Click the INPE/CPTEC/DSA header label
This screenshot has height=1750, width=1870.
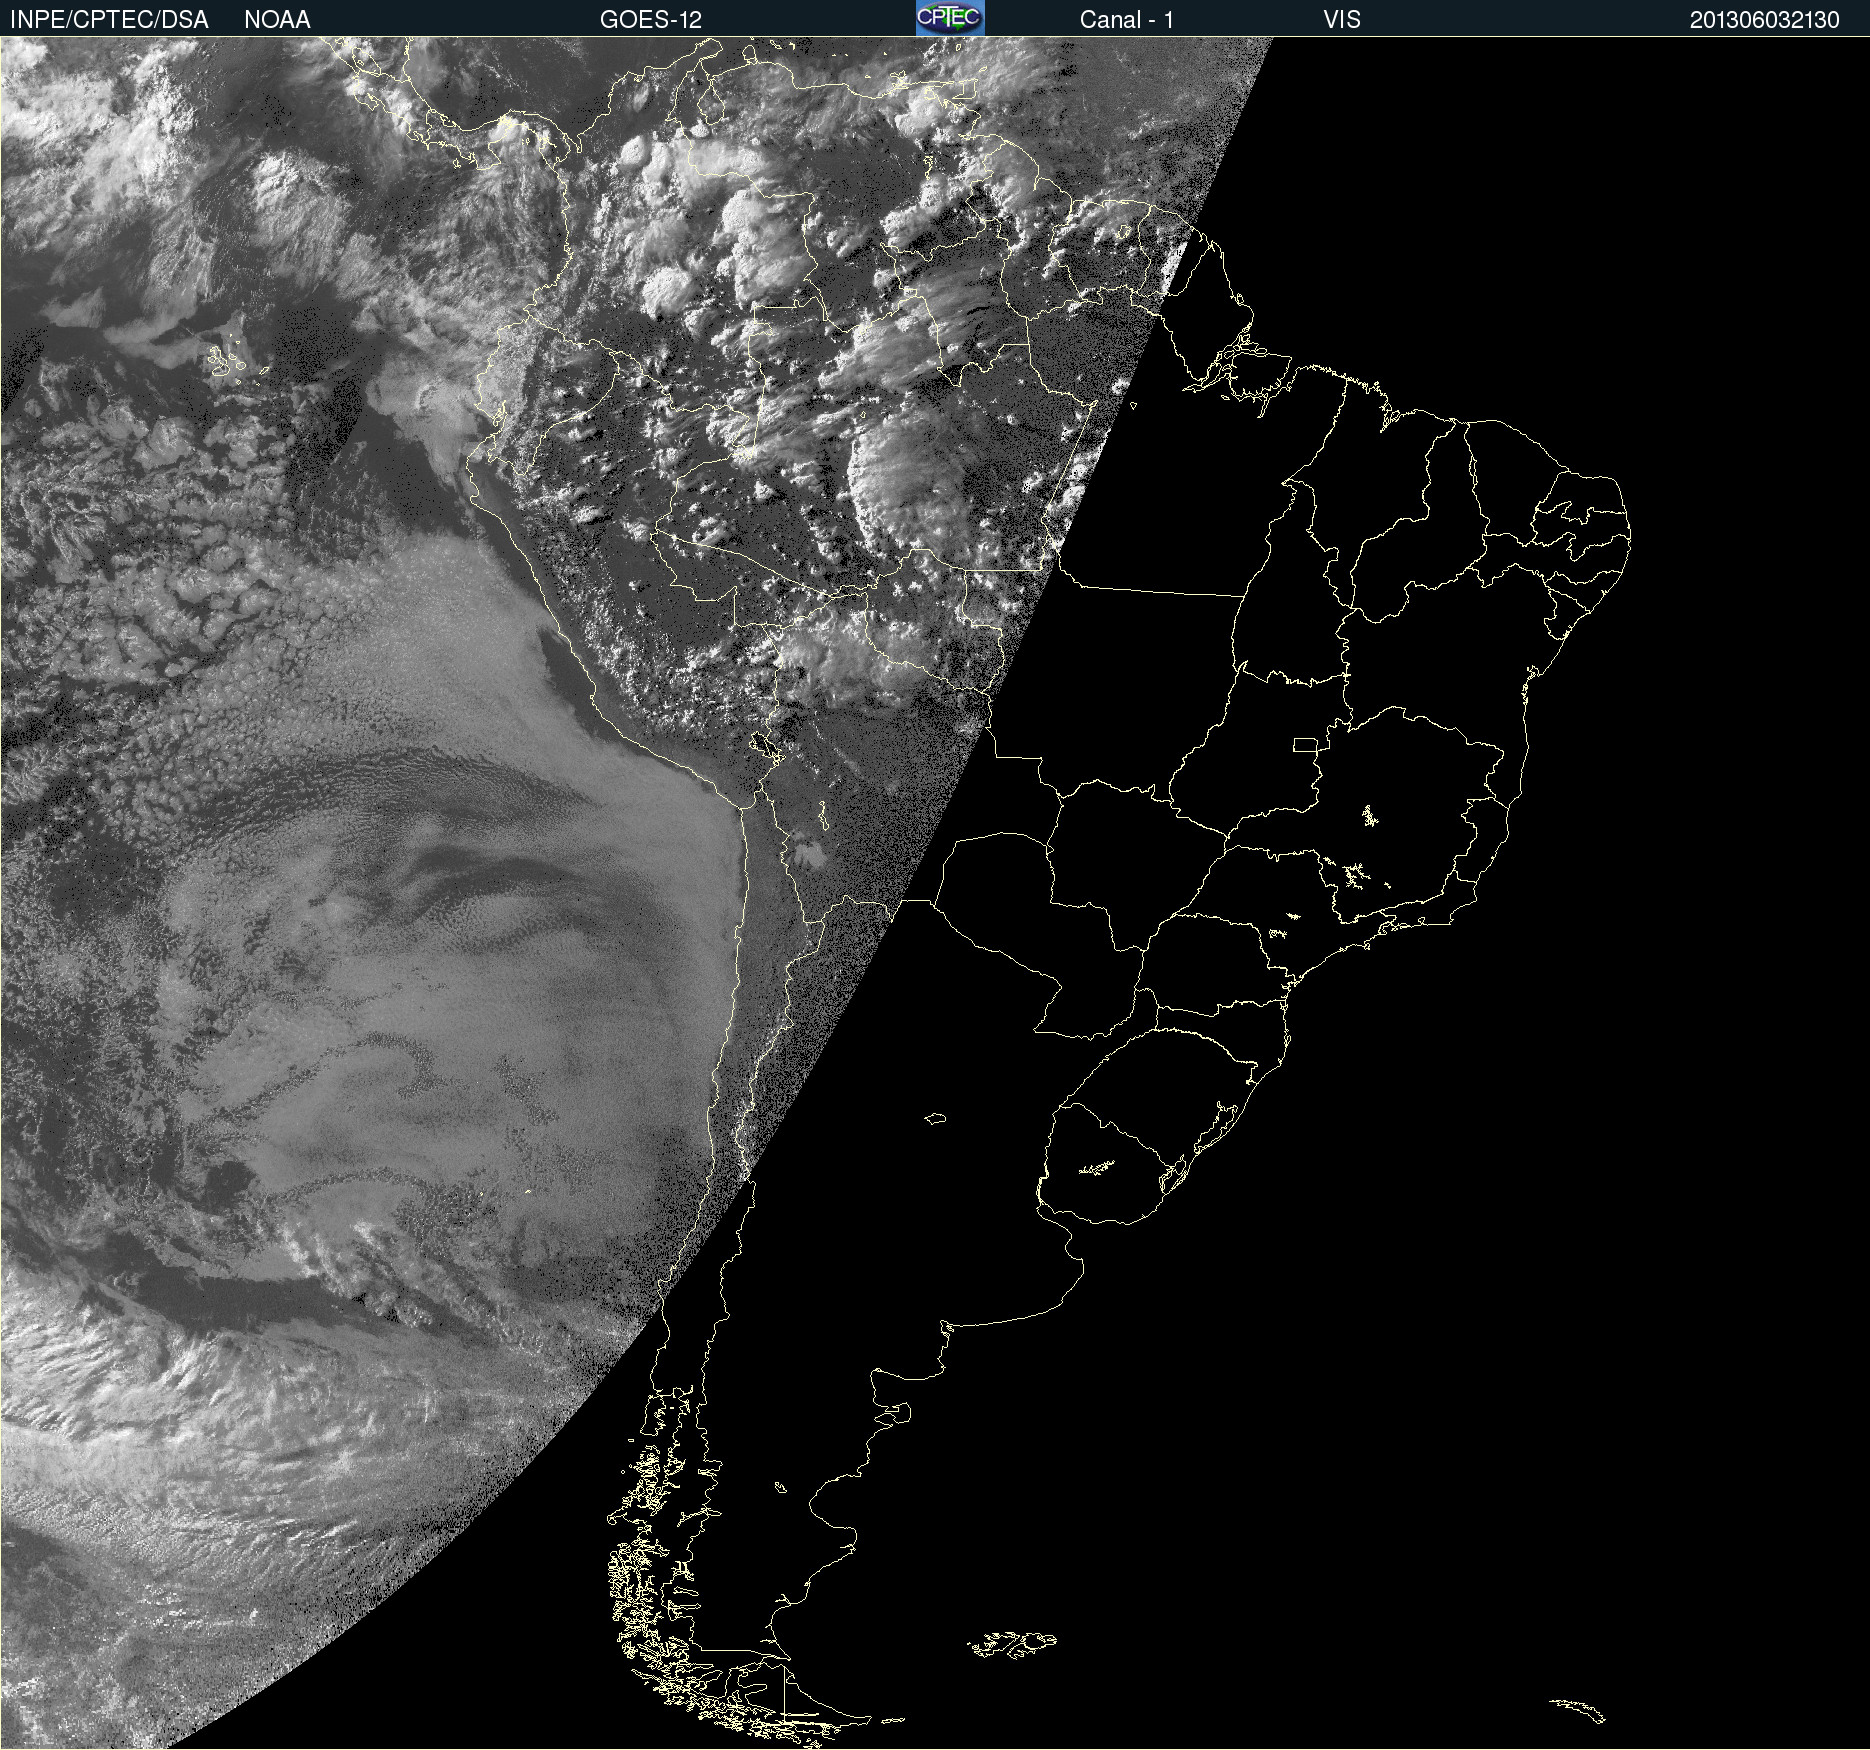(109, 20)
